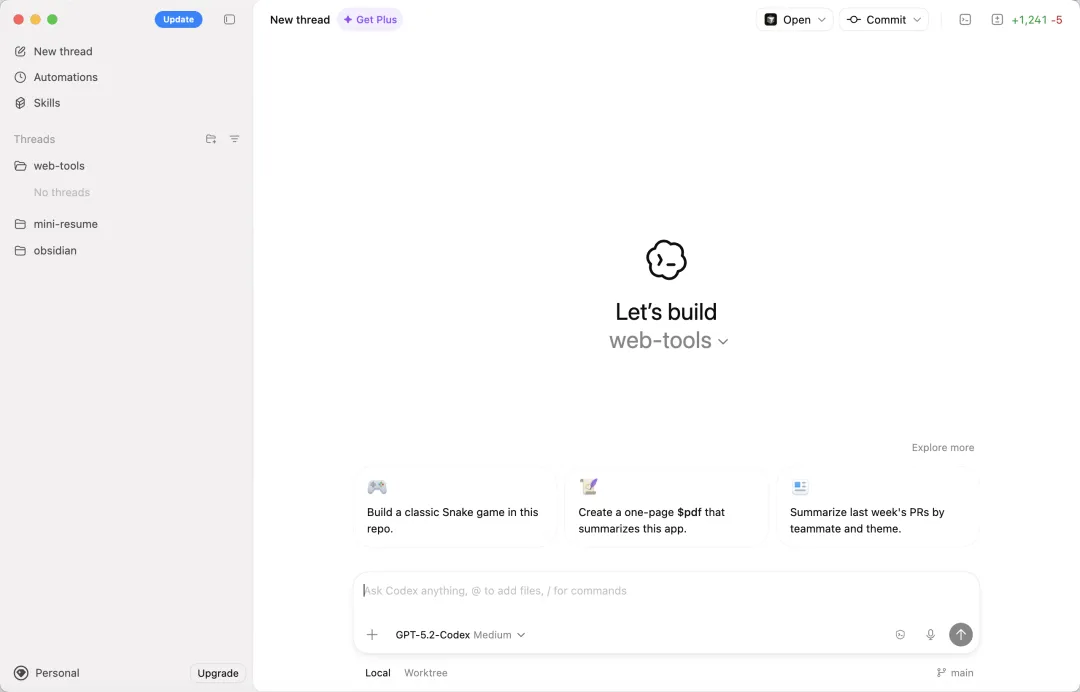Click the circular icon left of the microphone

point(900,635)
